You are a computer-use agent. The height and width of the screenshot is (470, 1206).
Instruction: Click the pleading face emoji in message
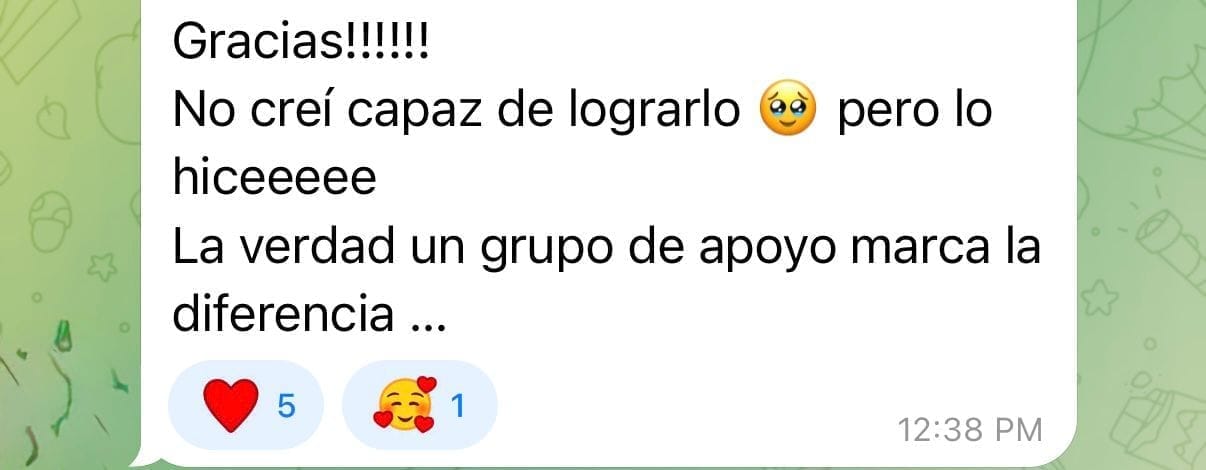pyautogui.click(x=789, y=110)
